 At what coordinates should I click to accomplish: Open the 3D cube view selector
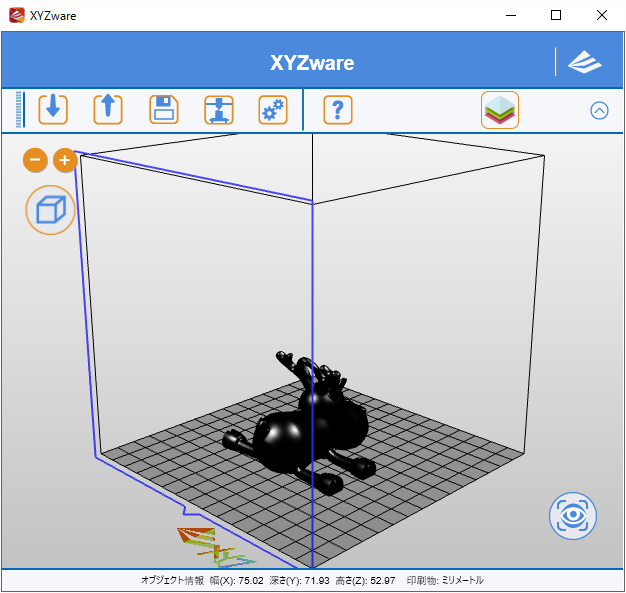(51, 210)
